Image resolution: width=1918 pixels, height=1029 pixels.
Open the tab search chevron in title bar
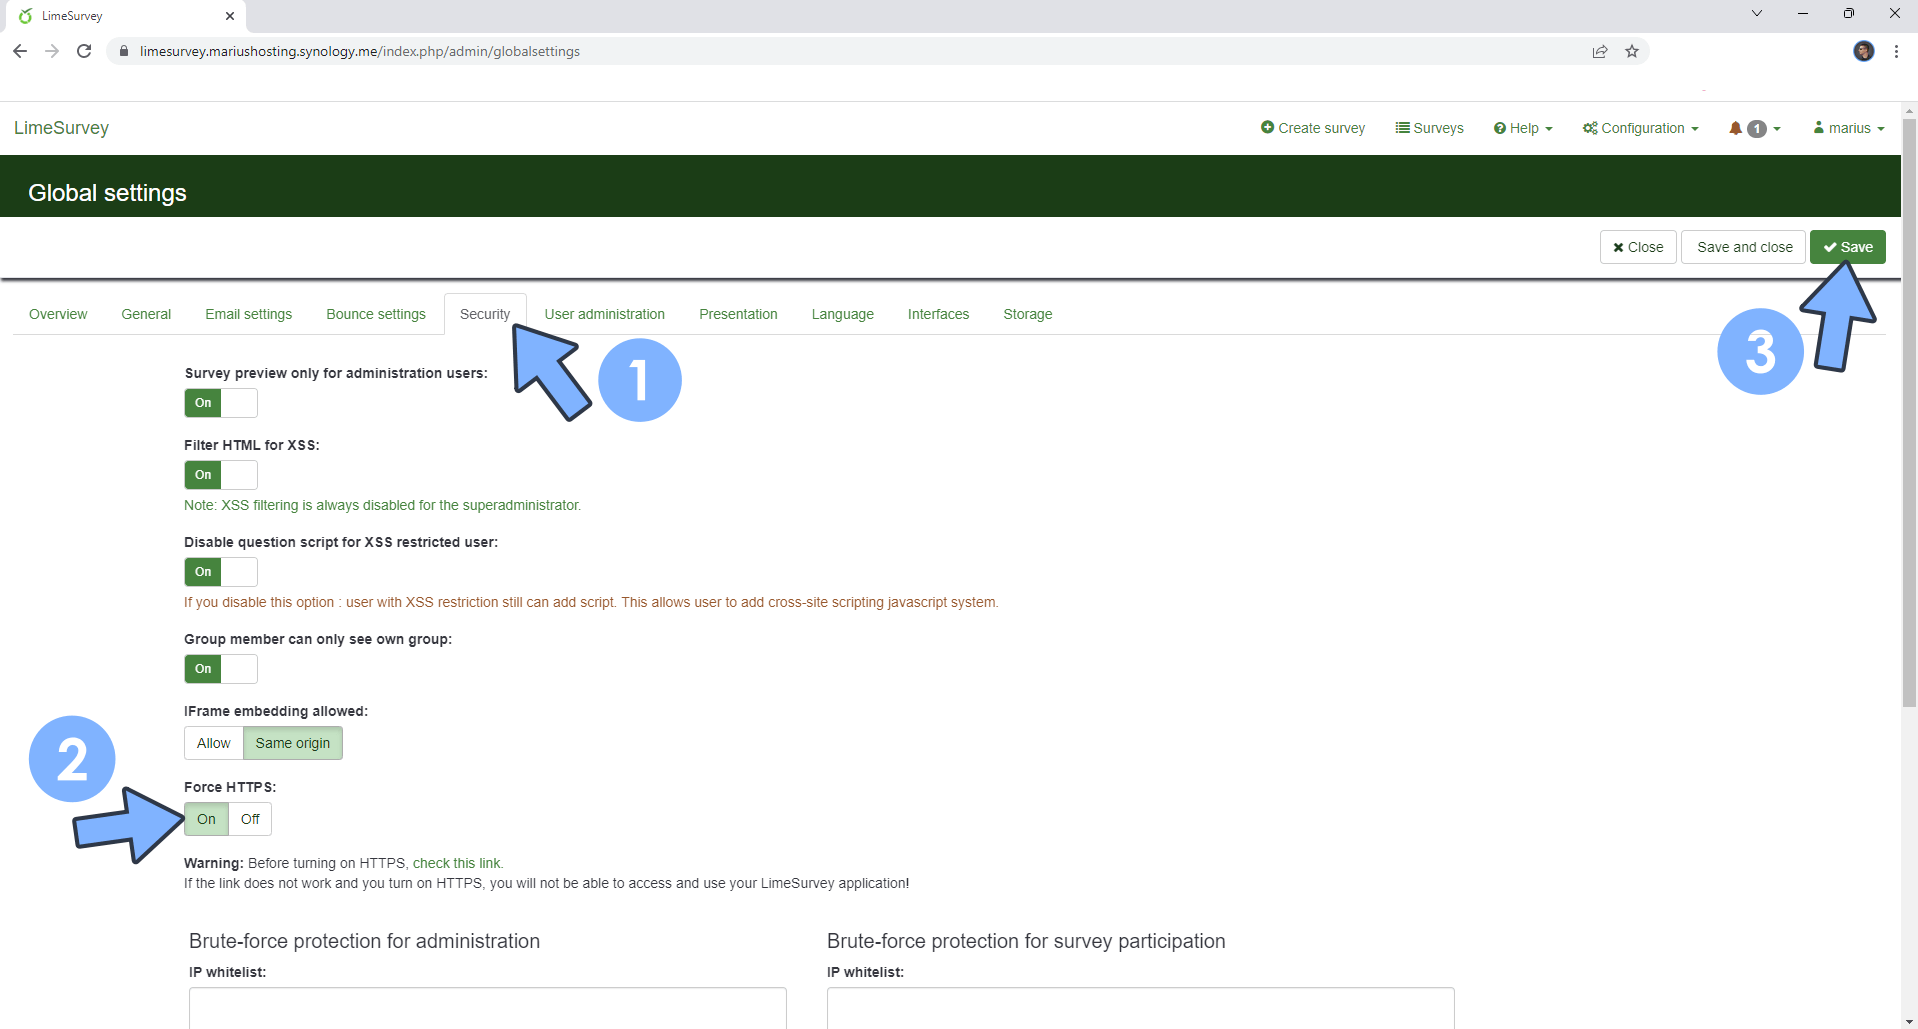point(1757,13)
